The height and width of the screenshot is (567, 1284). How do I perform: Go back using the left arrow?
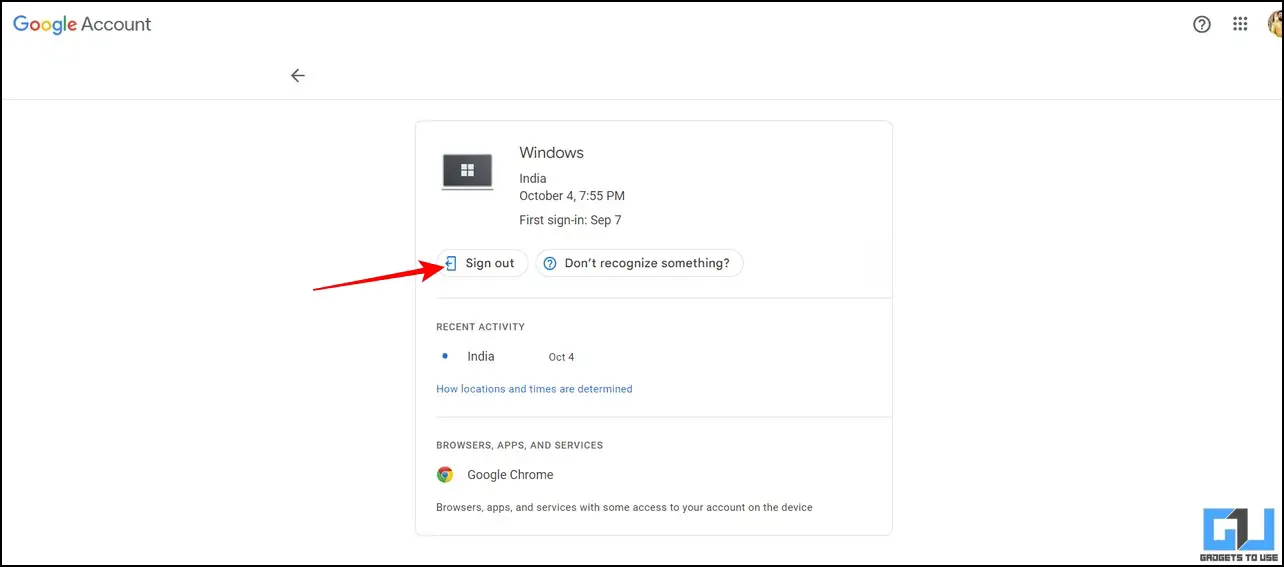click(297, 75)
